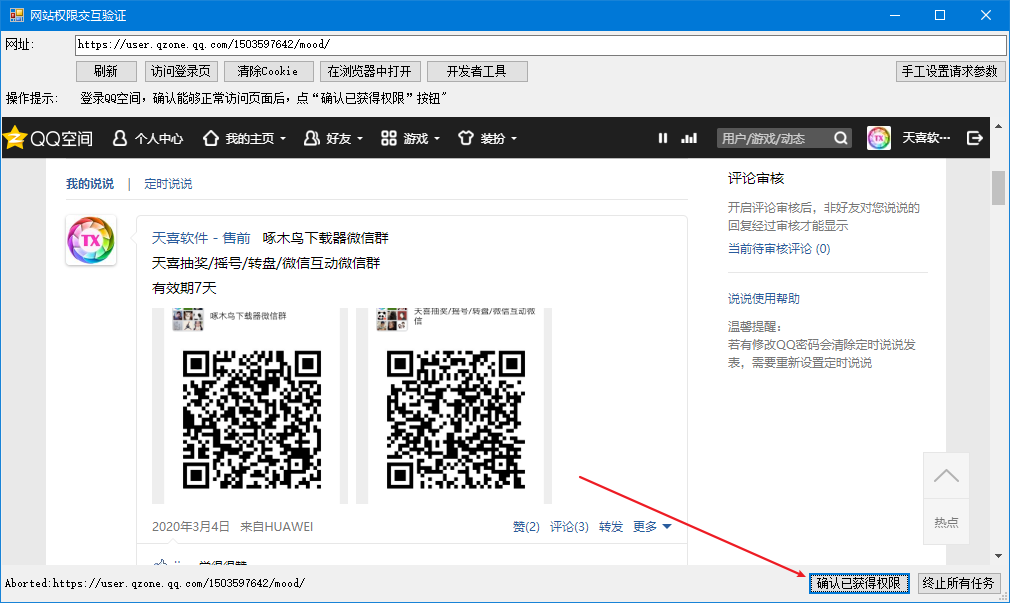
Task: Open 个人中心 person icon in navbar
Action: click(120, 138)
